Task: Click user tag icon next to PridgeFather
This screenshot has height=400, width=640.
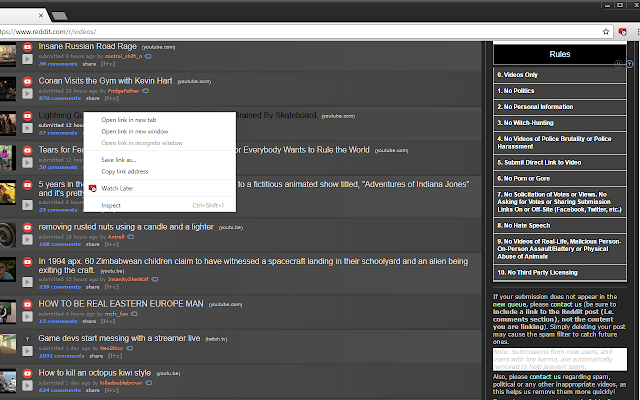Action: click(145, 91)
